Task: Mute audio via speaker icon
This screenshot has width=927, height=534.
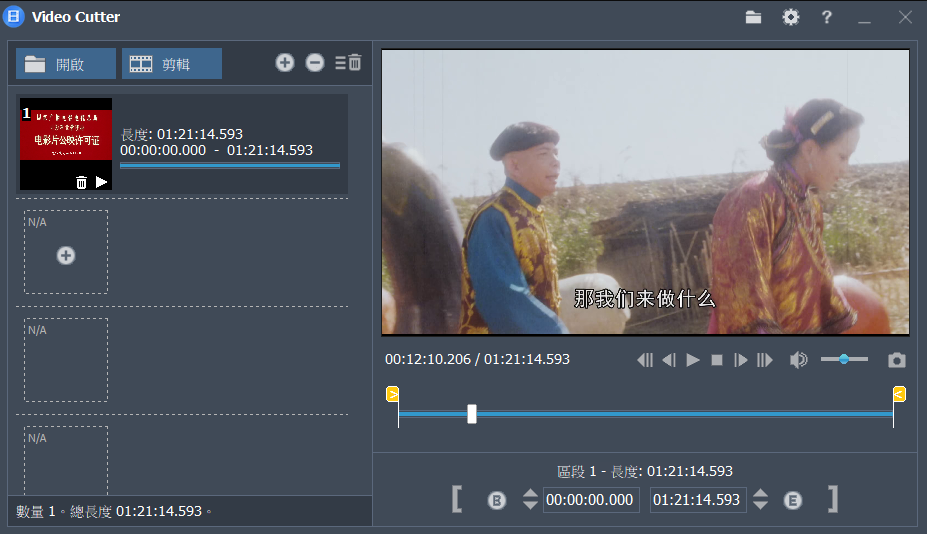Action: (798, 360)
